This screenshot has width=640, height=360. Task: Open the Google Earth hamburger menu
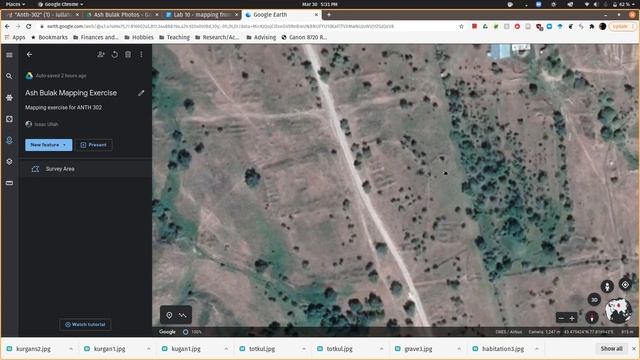(x=9, y=55)
